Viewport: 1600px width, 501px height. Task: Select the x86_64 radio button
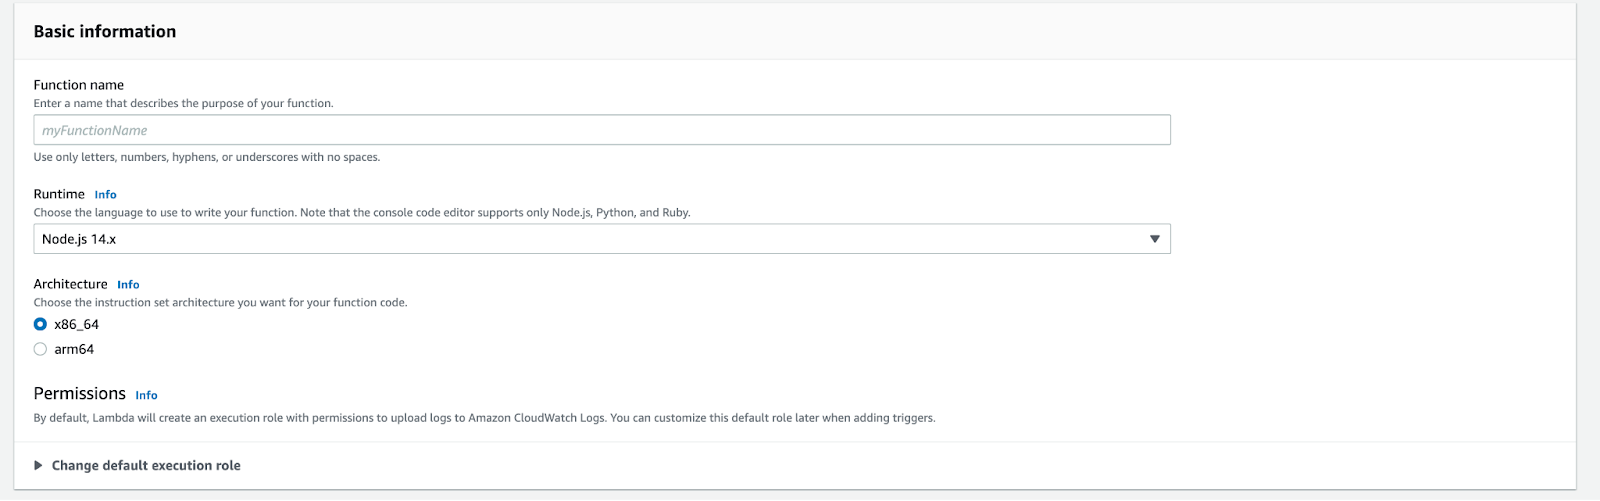[x=40, y=324]
